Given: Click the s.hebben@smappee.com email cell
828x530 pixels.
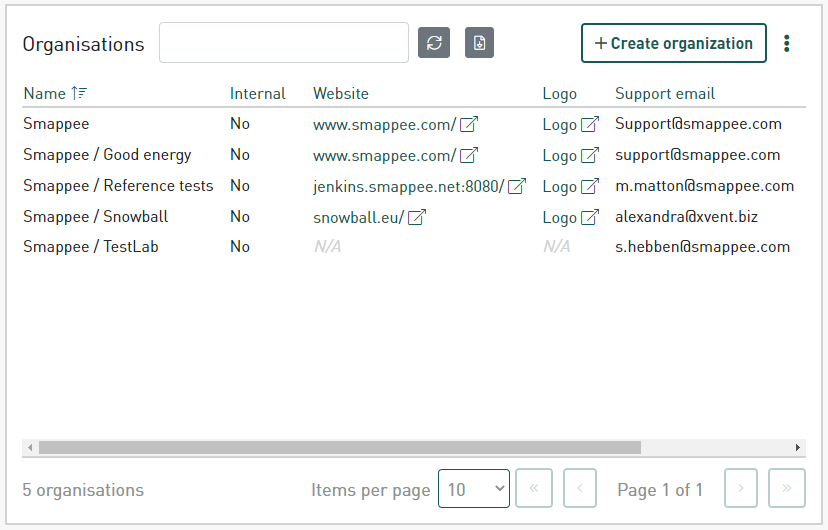Looking at the screenshot, I should pos(702,247).
